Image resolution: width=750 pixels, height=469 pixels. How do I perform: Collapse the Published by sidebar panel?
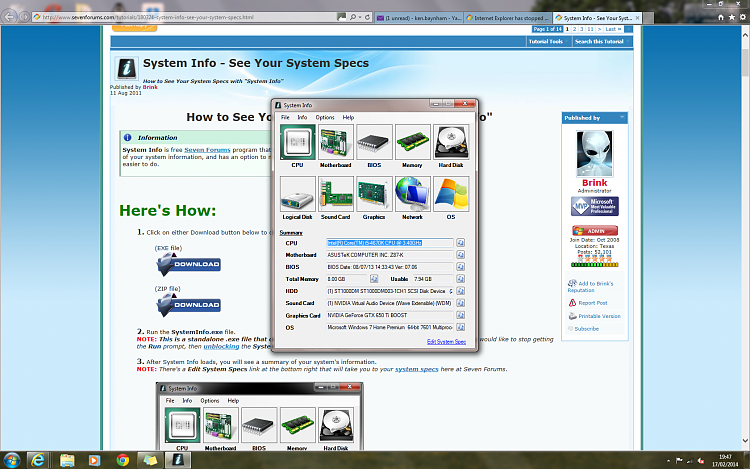622,117
